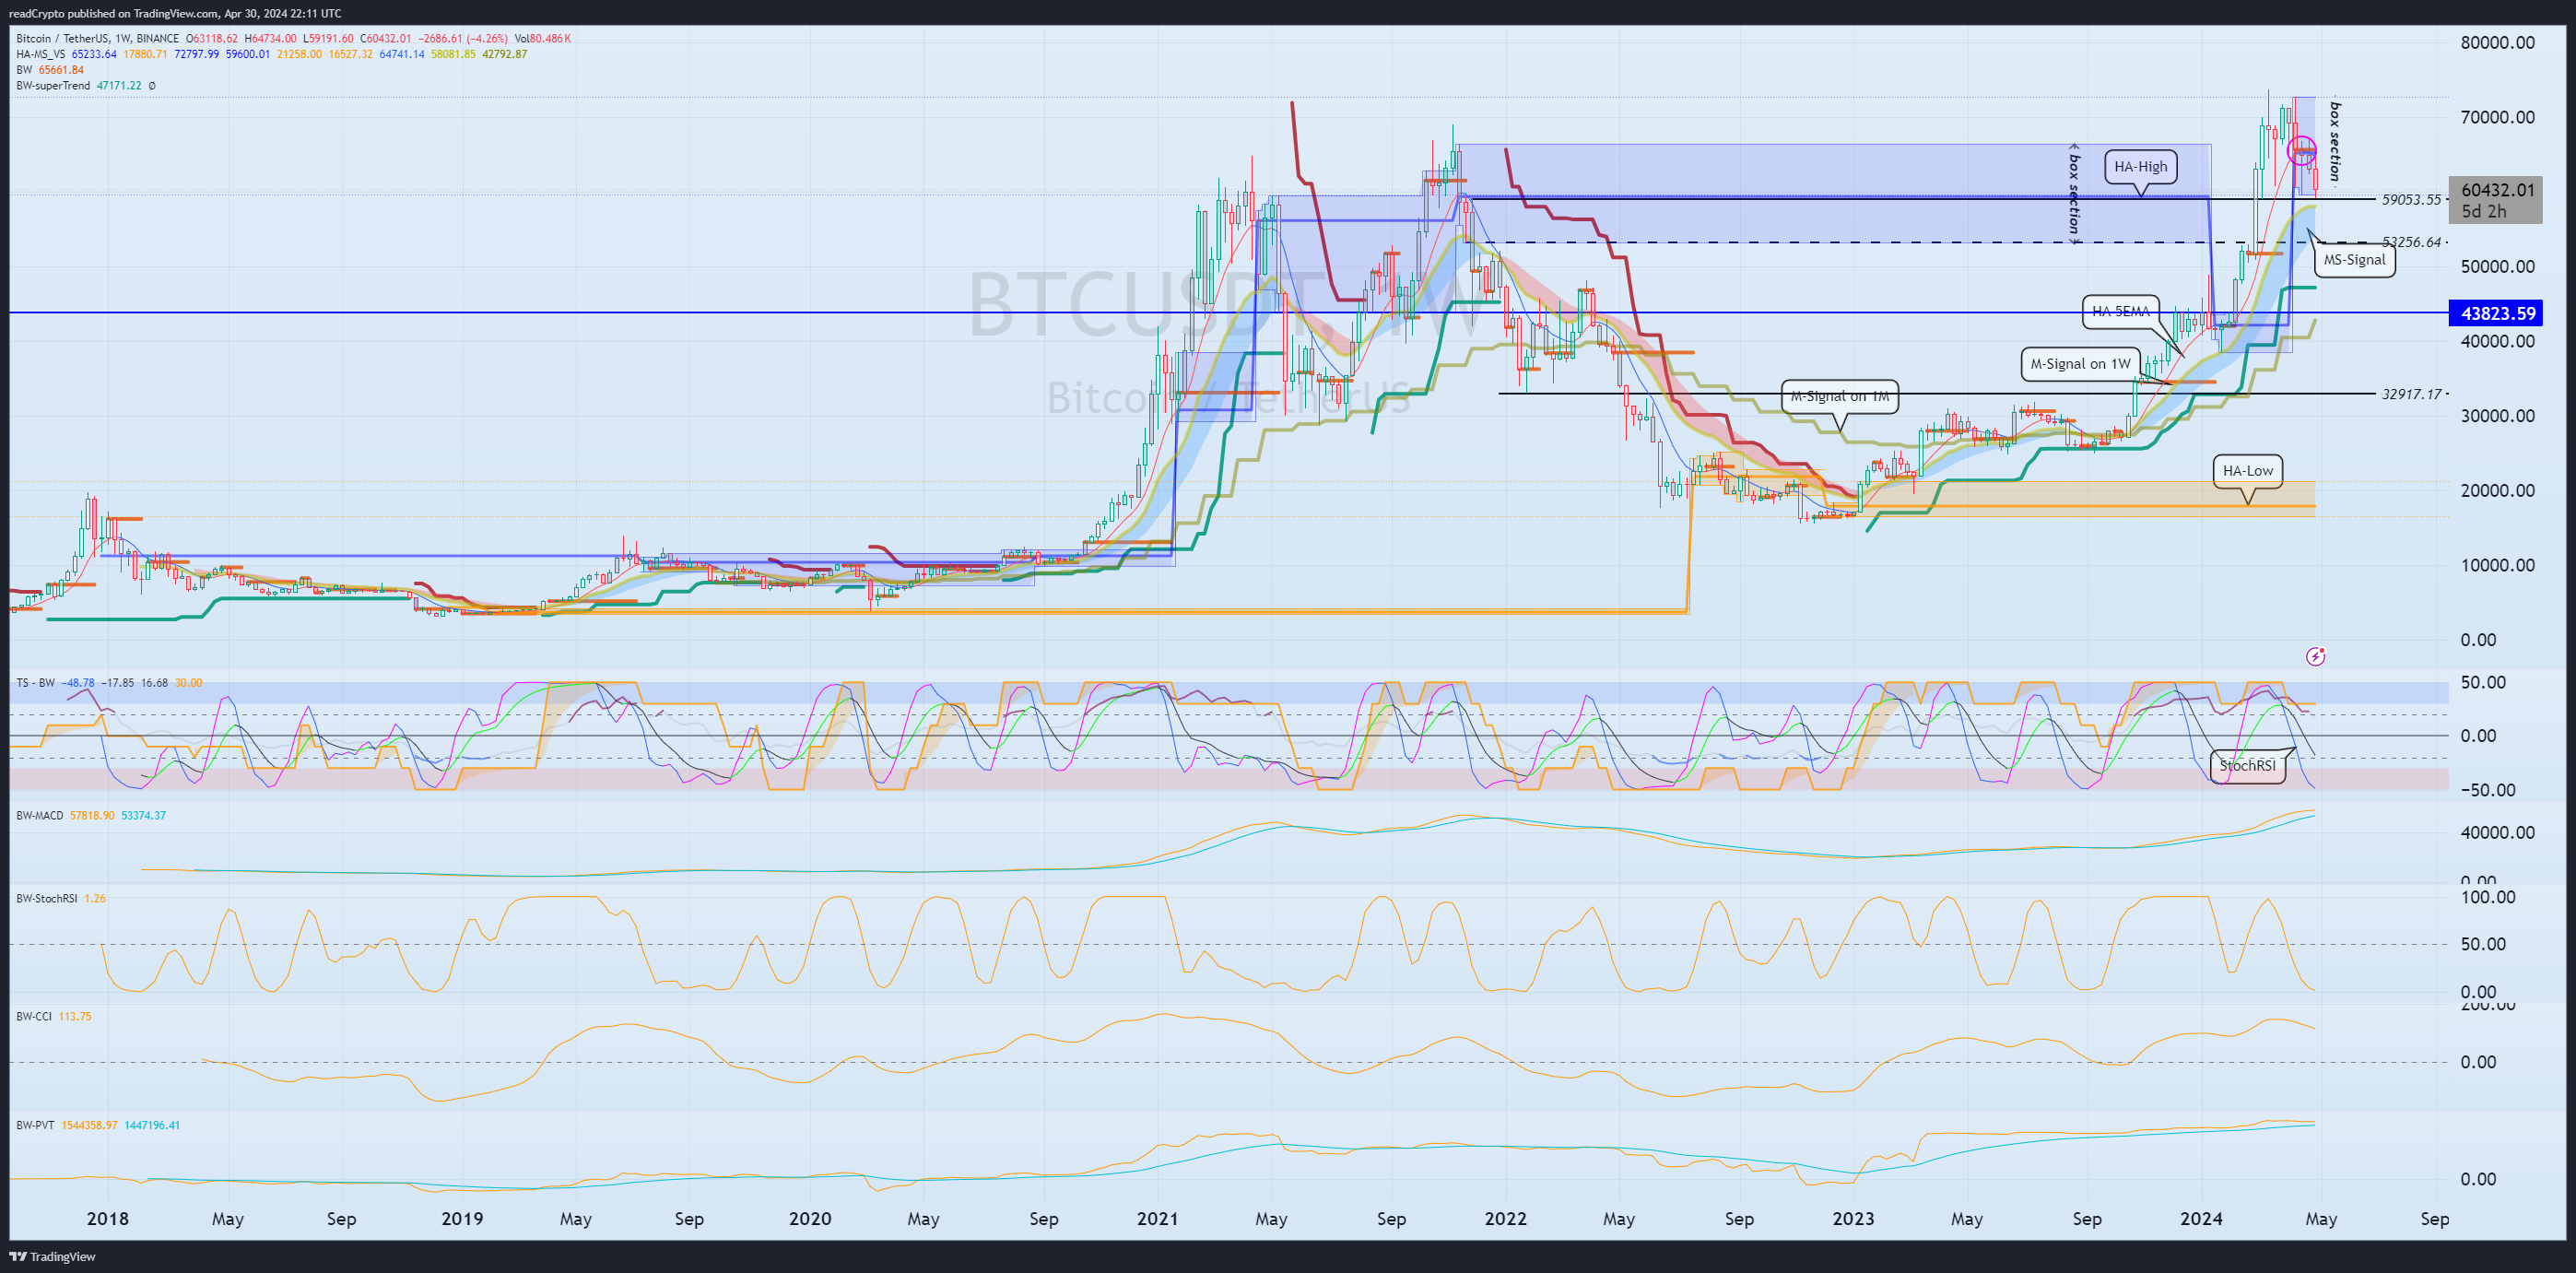This screenshot has width=2576, height=1273.
Task: Click 20000.00 on the price axis
Action: pyautogui.click(x=2498, y=491)
